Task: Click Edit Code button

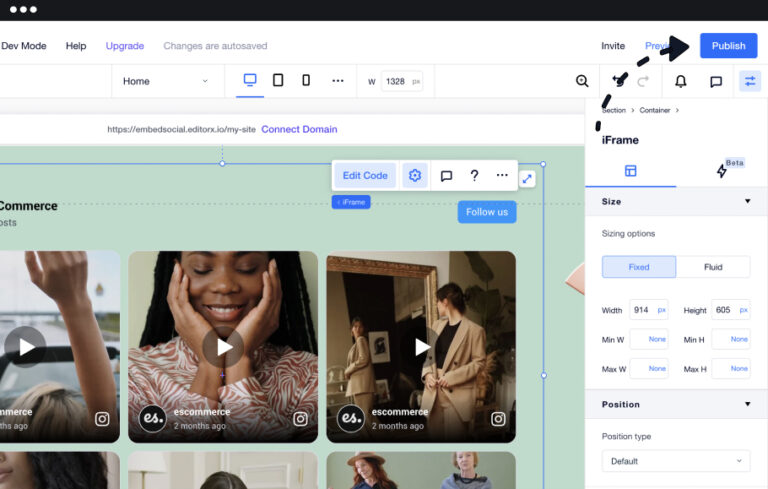Action: click(x=365, y=175)
